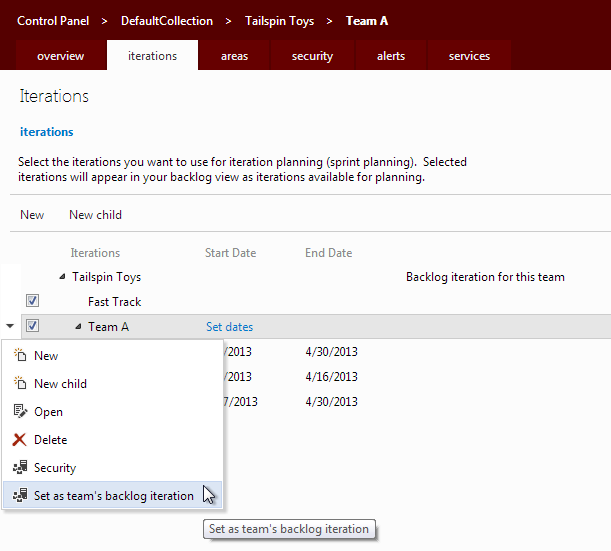Select the Fast Track iteration row
611x551 pixels.
click(x=114, y=302)
